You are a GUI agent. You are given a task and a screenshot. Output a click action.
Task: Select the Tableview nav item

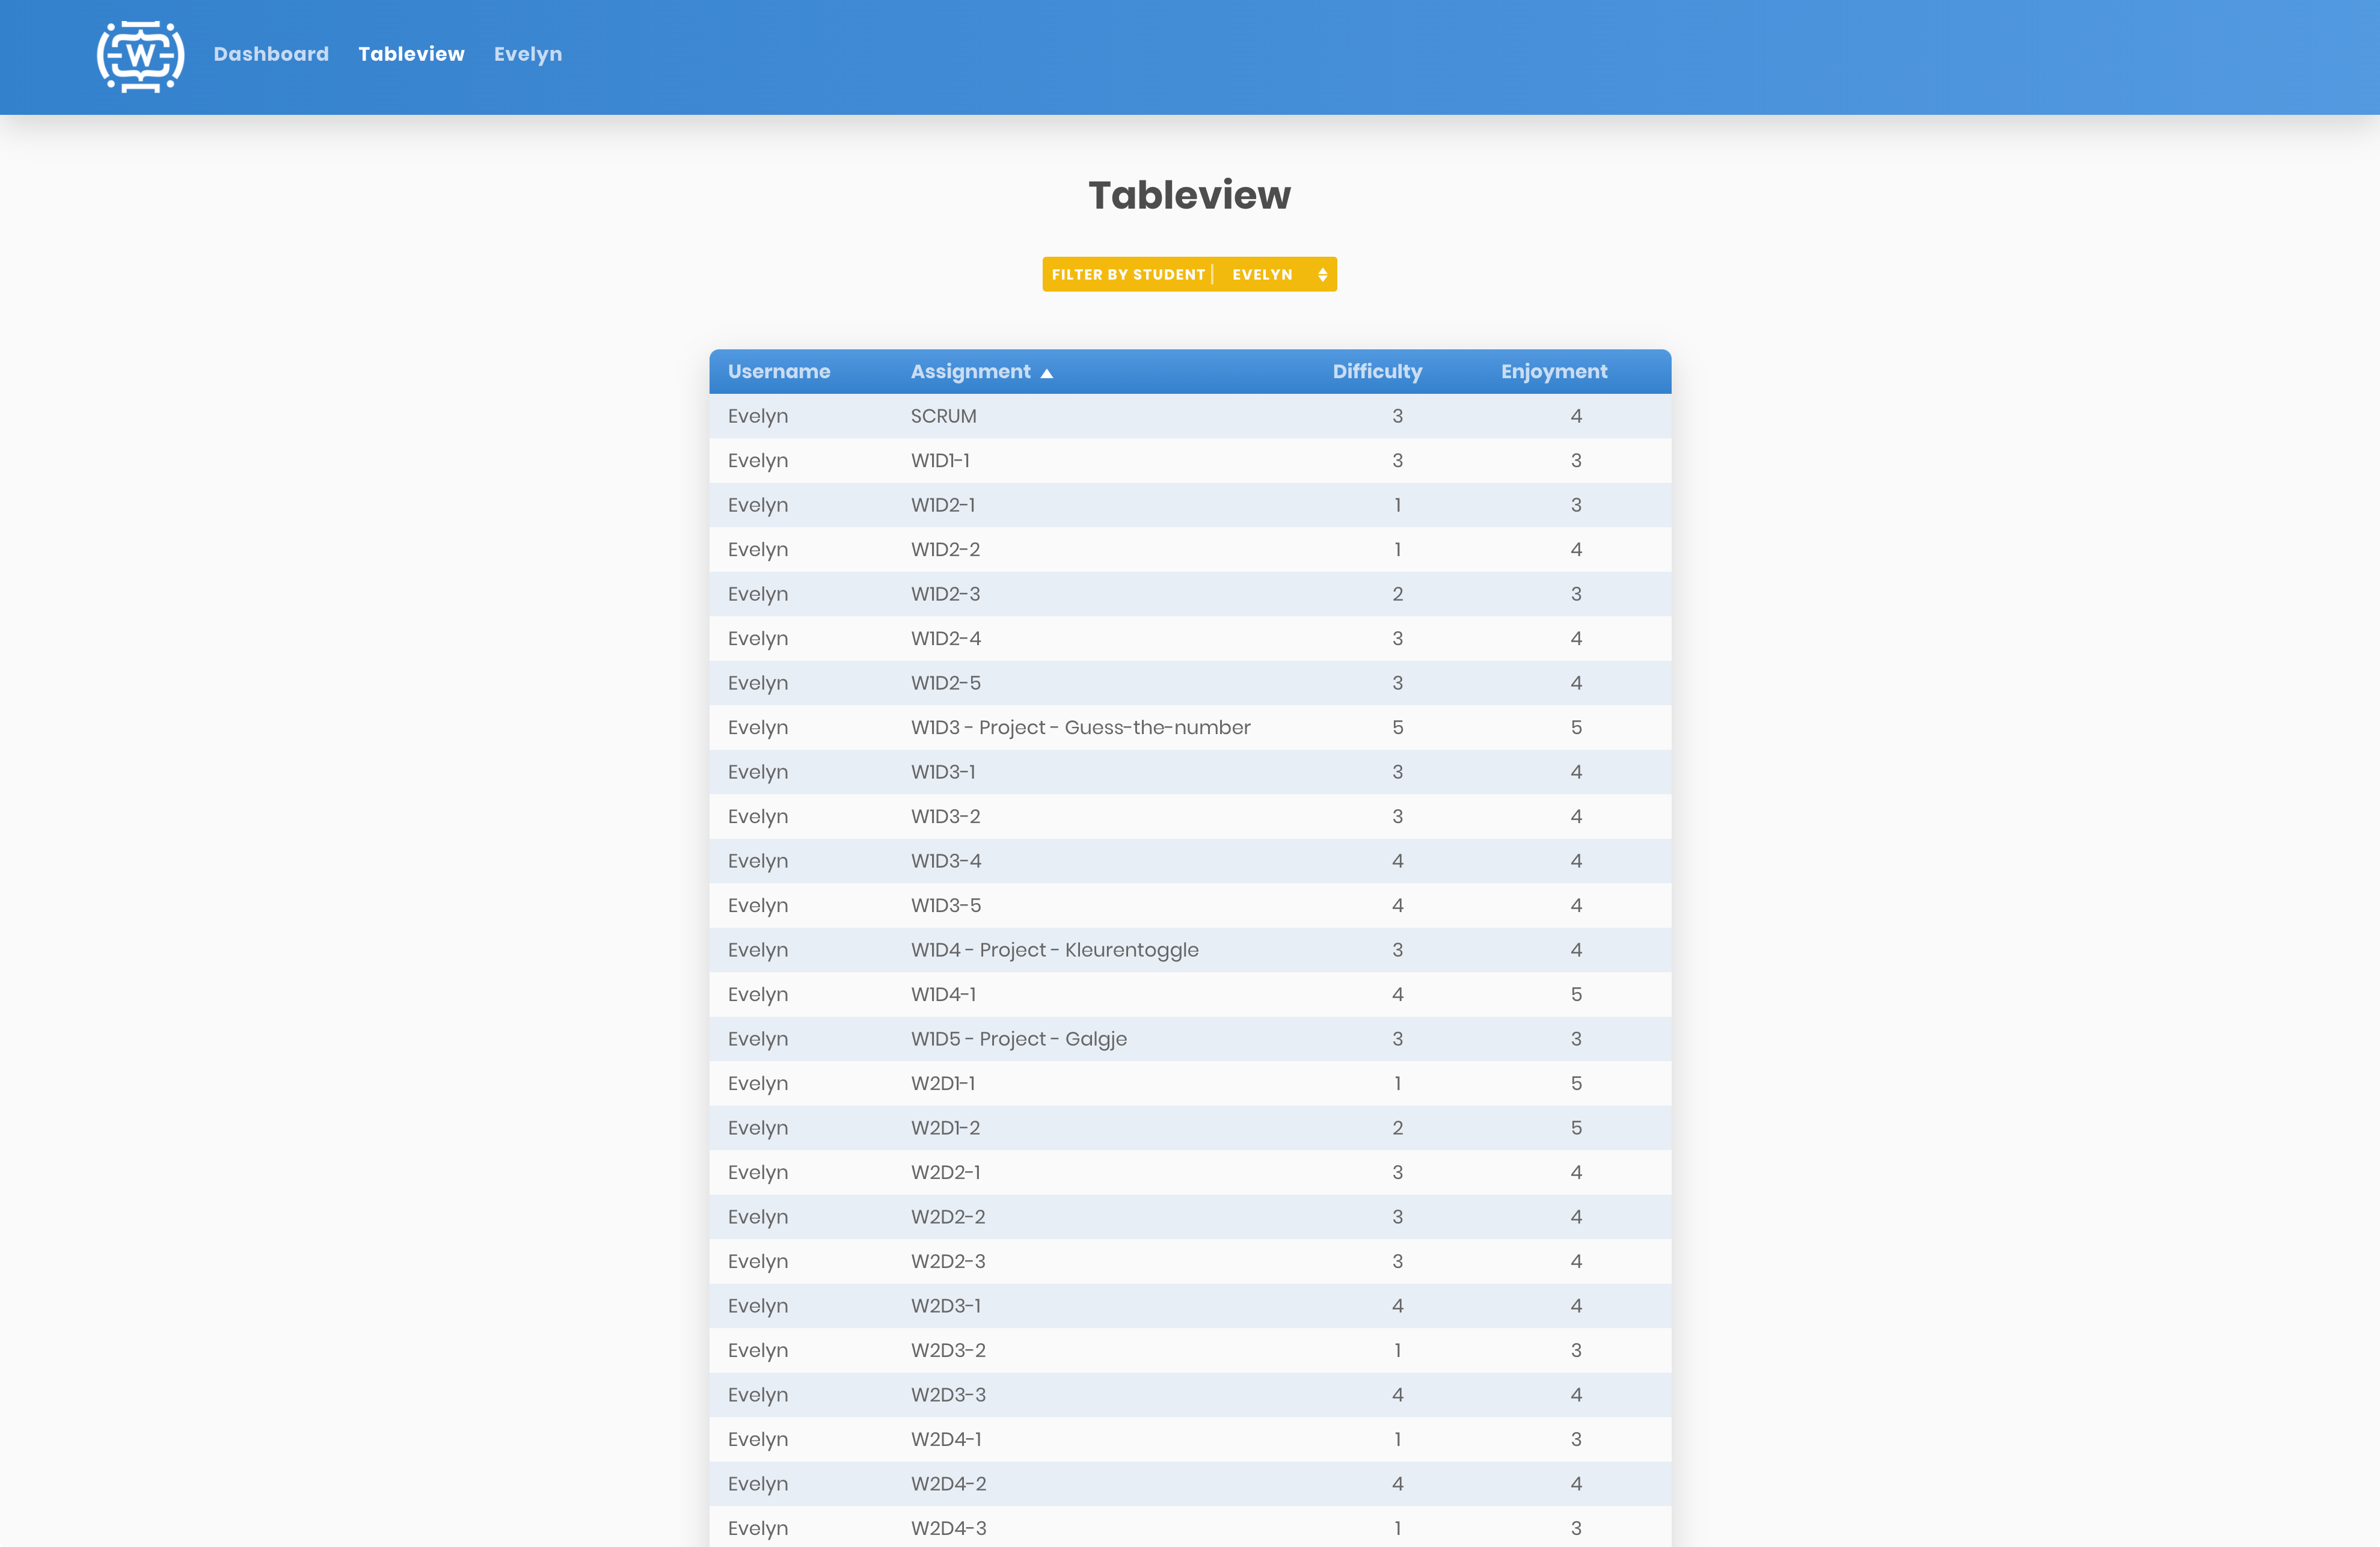click(x=411, y=54)
